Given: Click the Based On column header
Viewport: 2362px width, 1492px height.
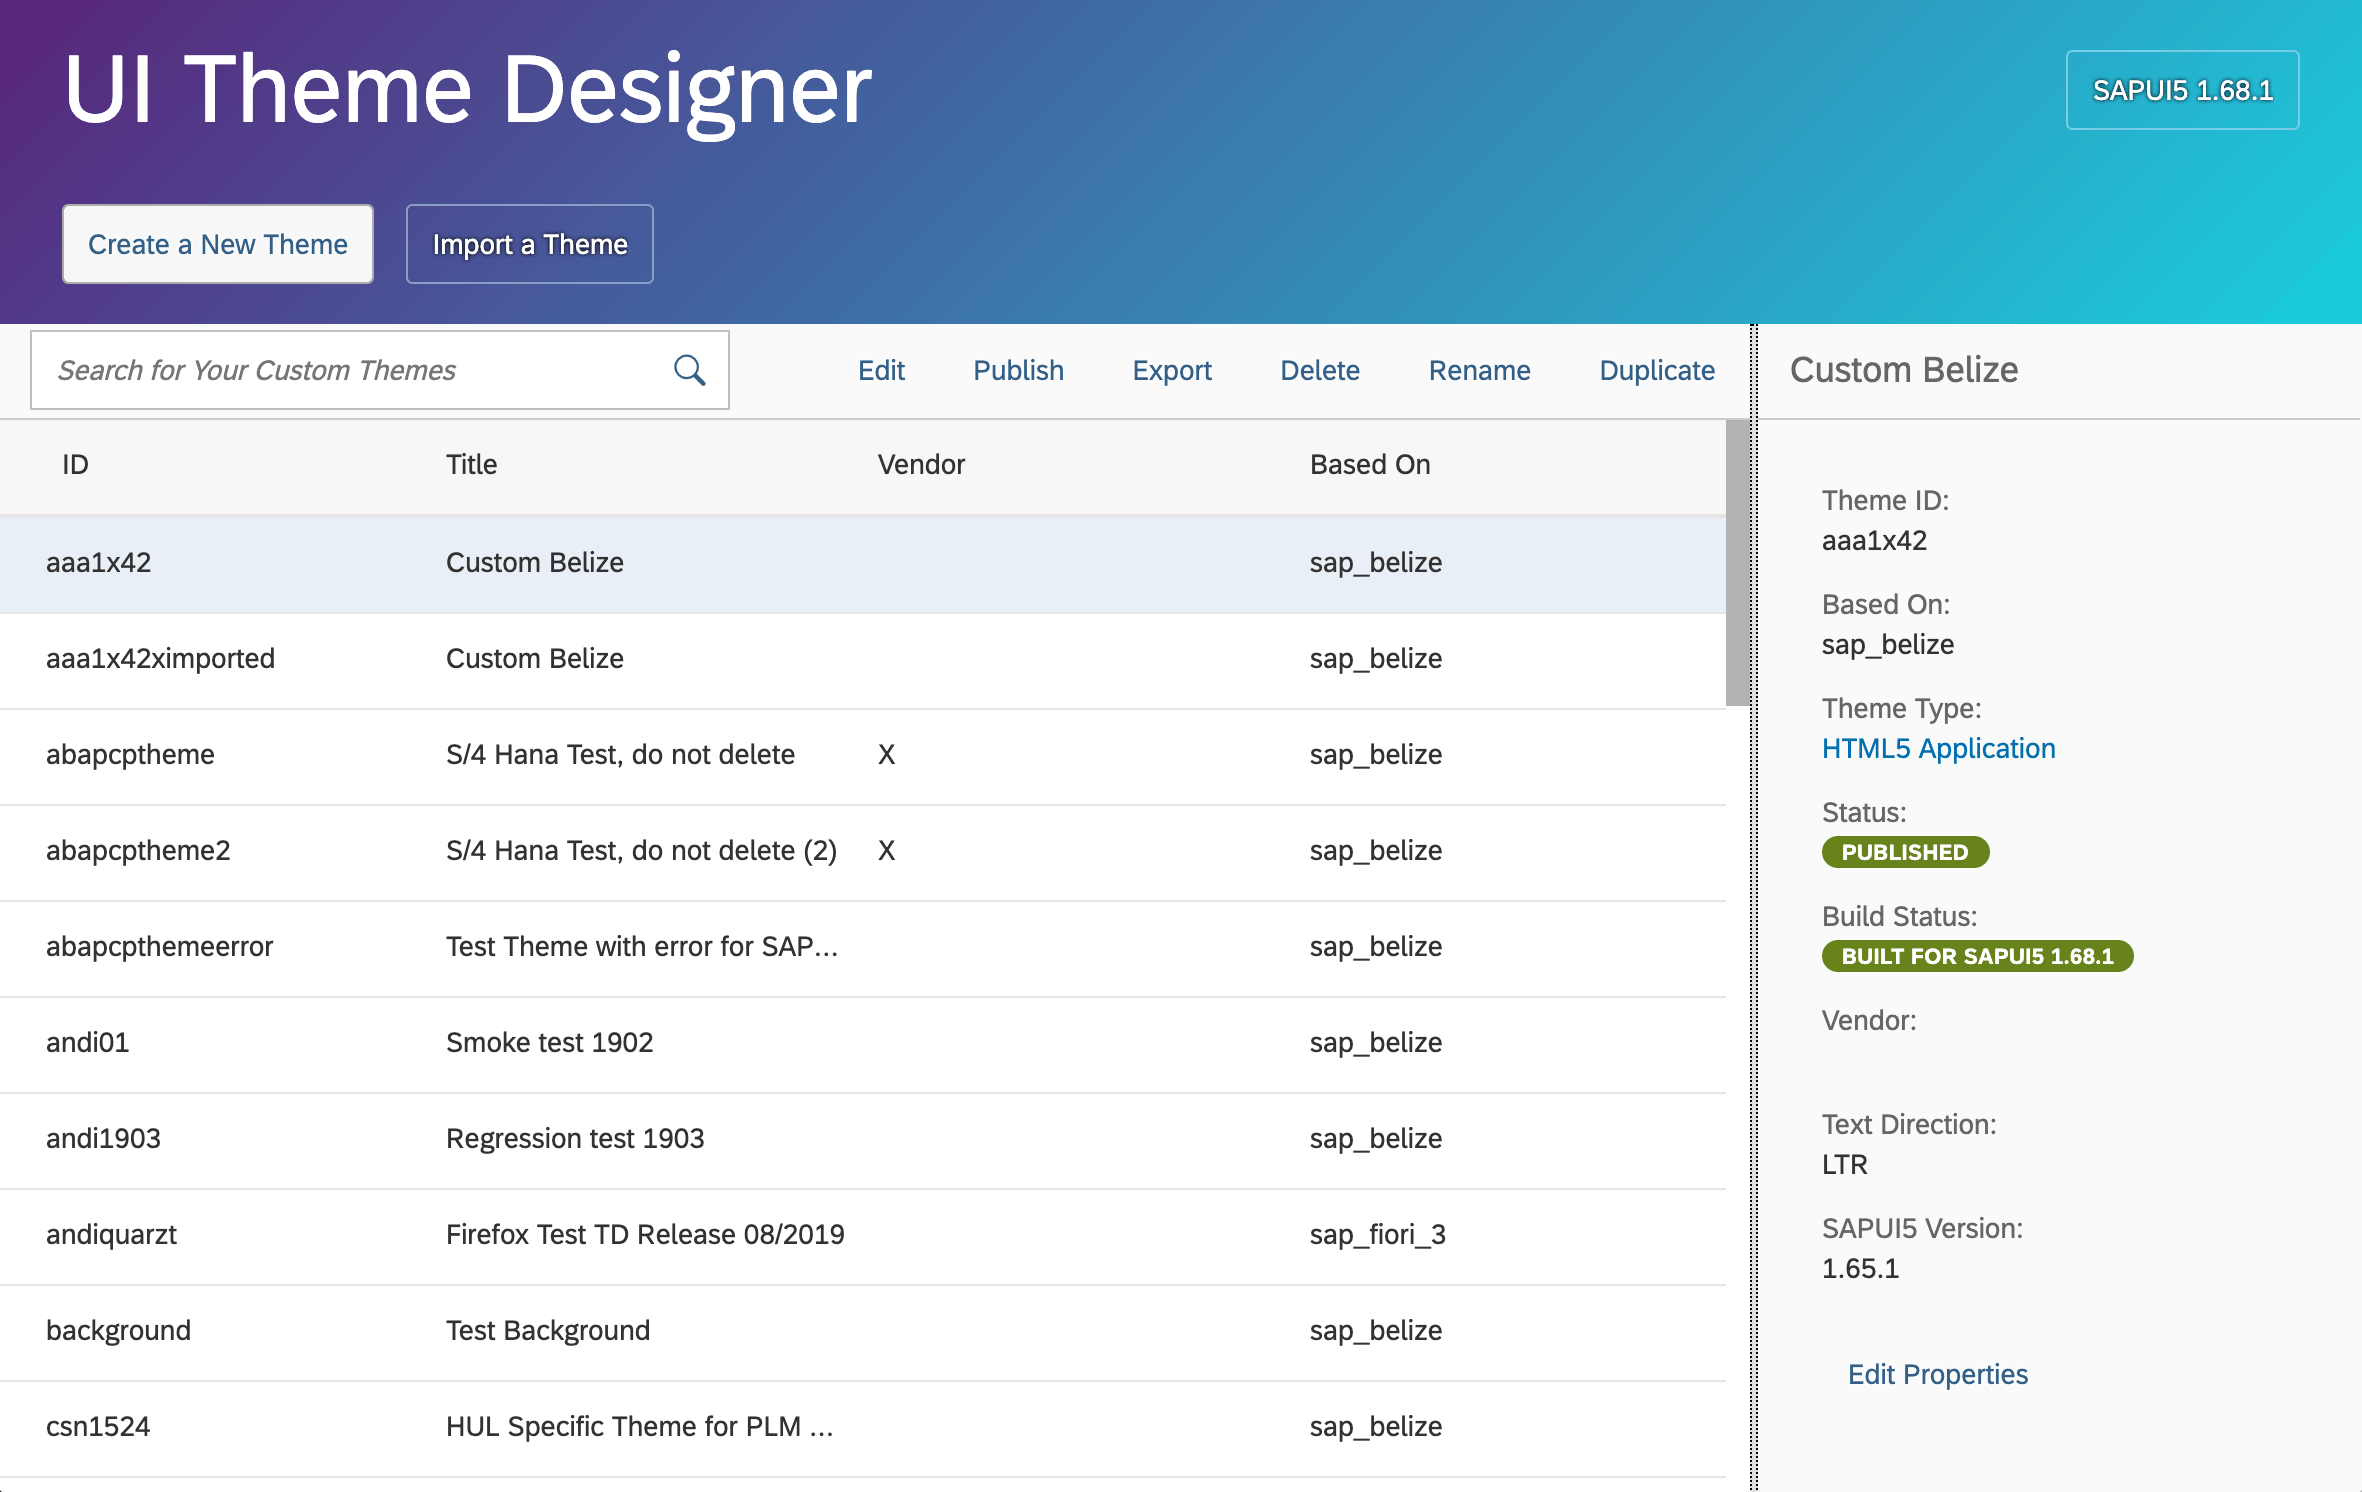Looking at the screenshot, I should [x=1370, y=464].
